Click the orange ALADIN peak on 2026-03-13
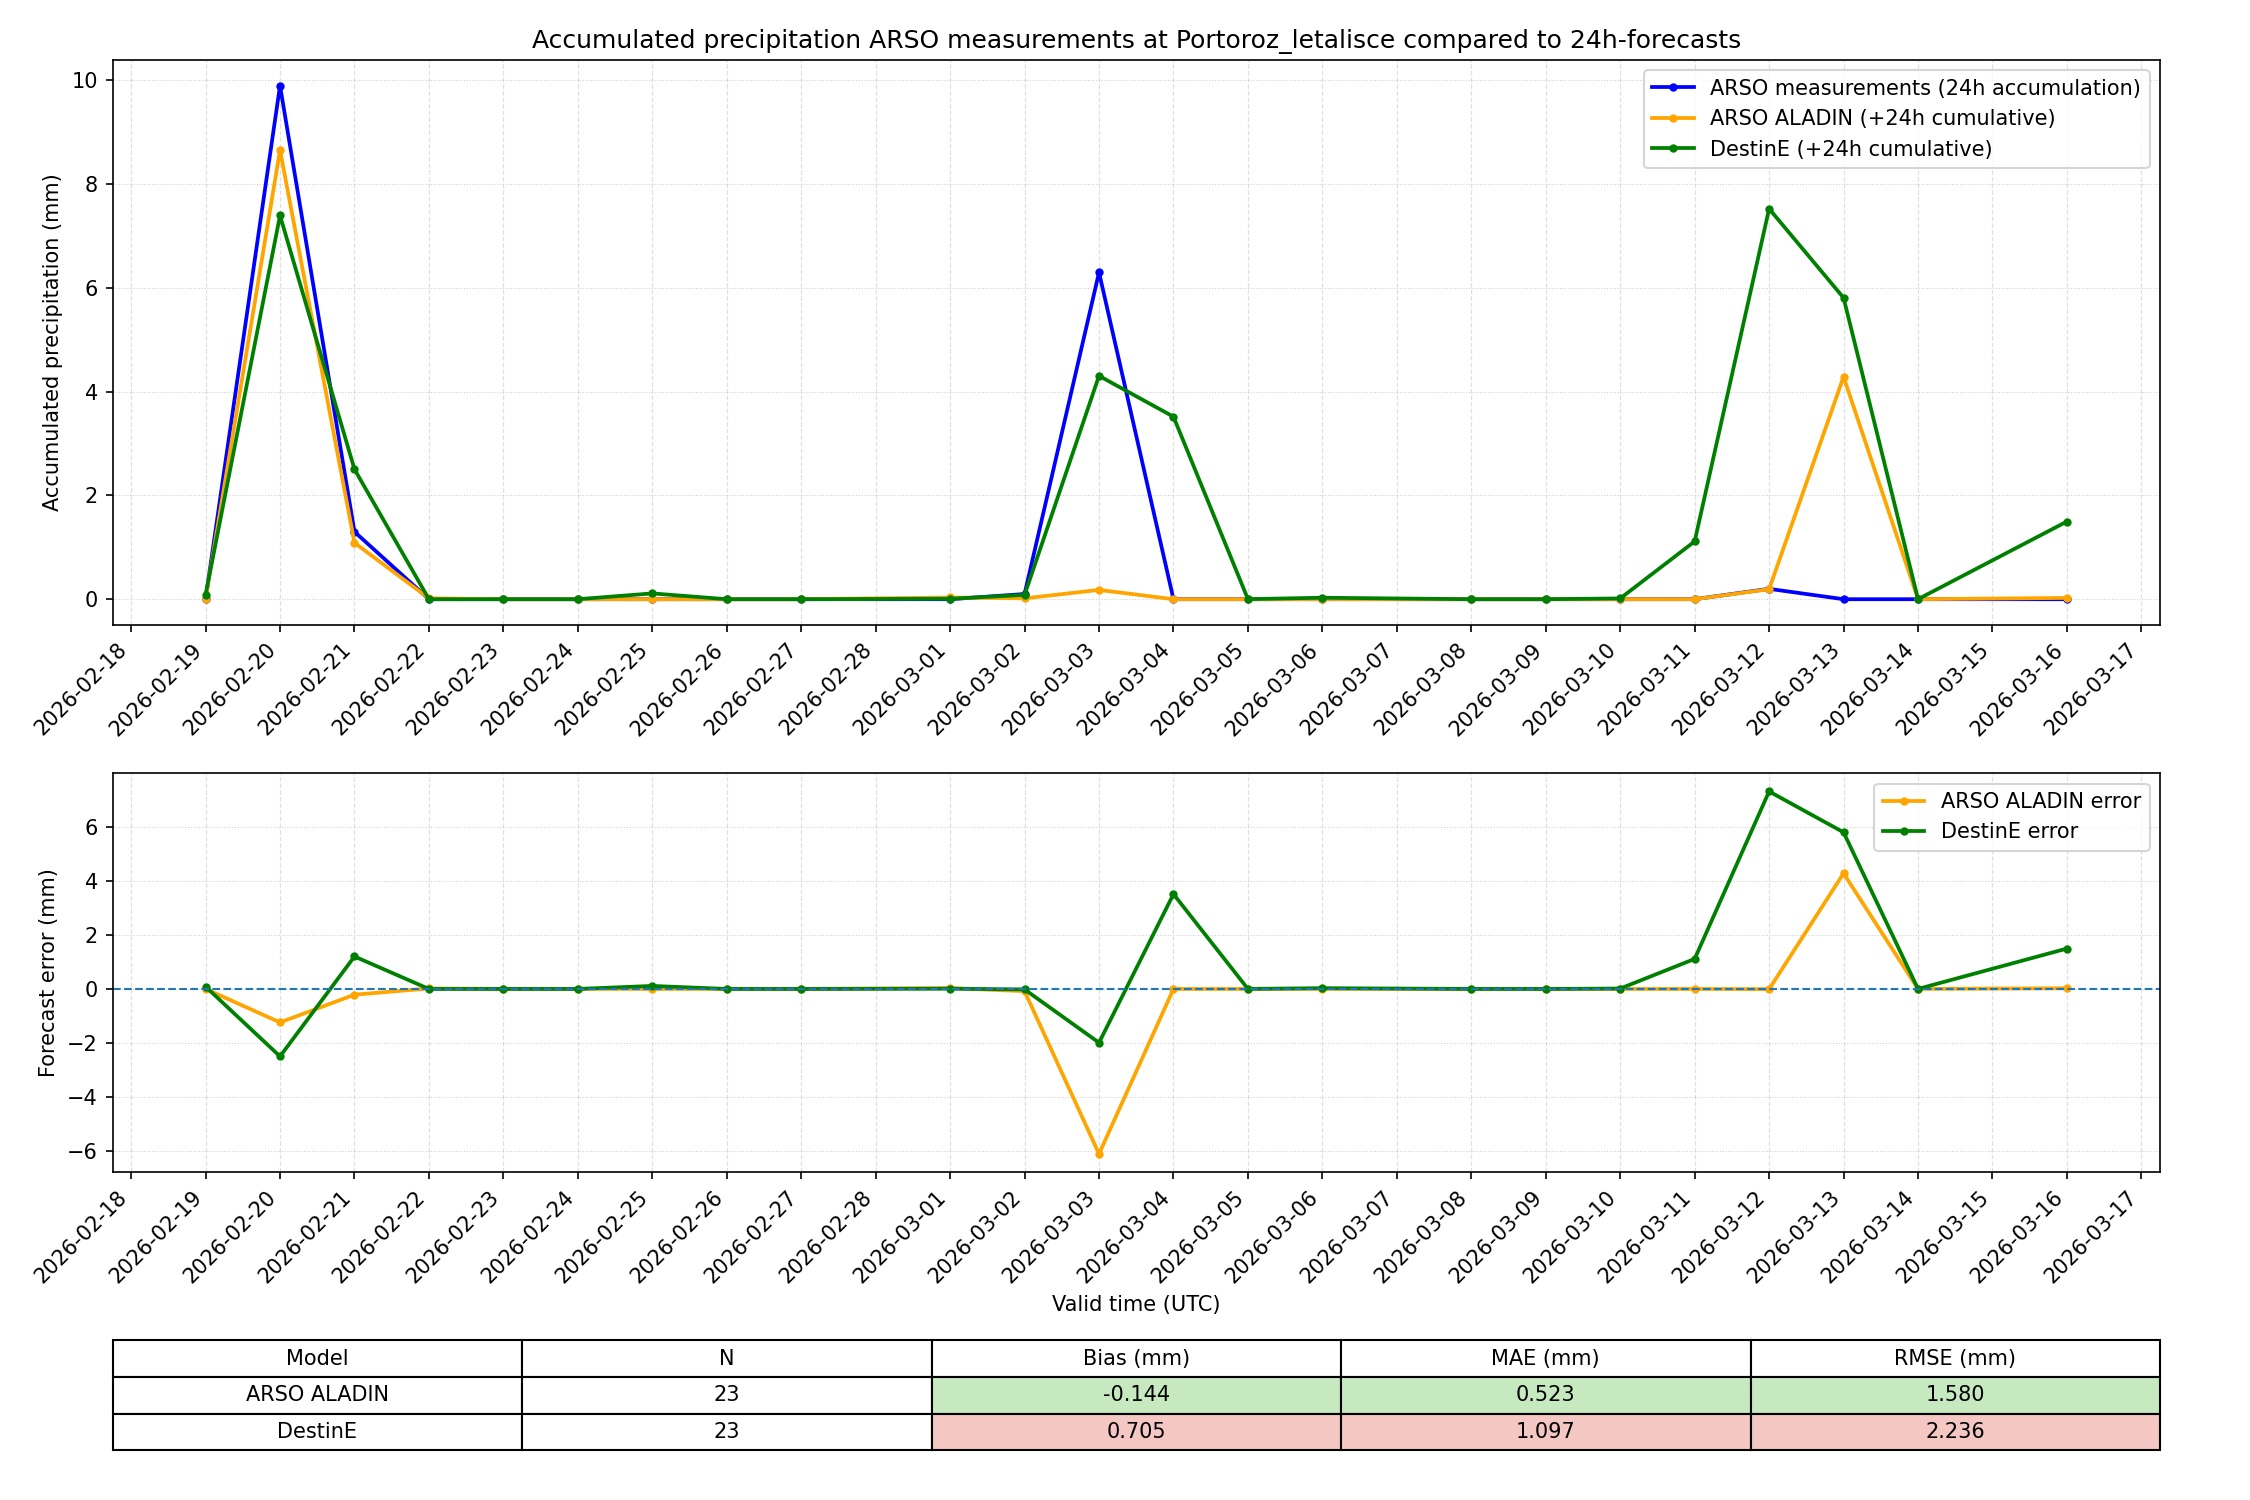Image resolution: width=2250 pixels, height=1500 pixels. tap(1844, 378)
